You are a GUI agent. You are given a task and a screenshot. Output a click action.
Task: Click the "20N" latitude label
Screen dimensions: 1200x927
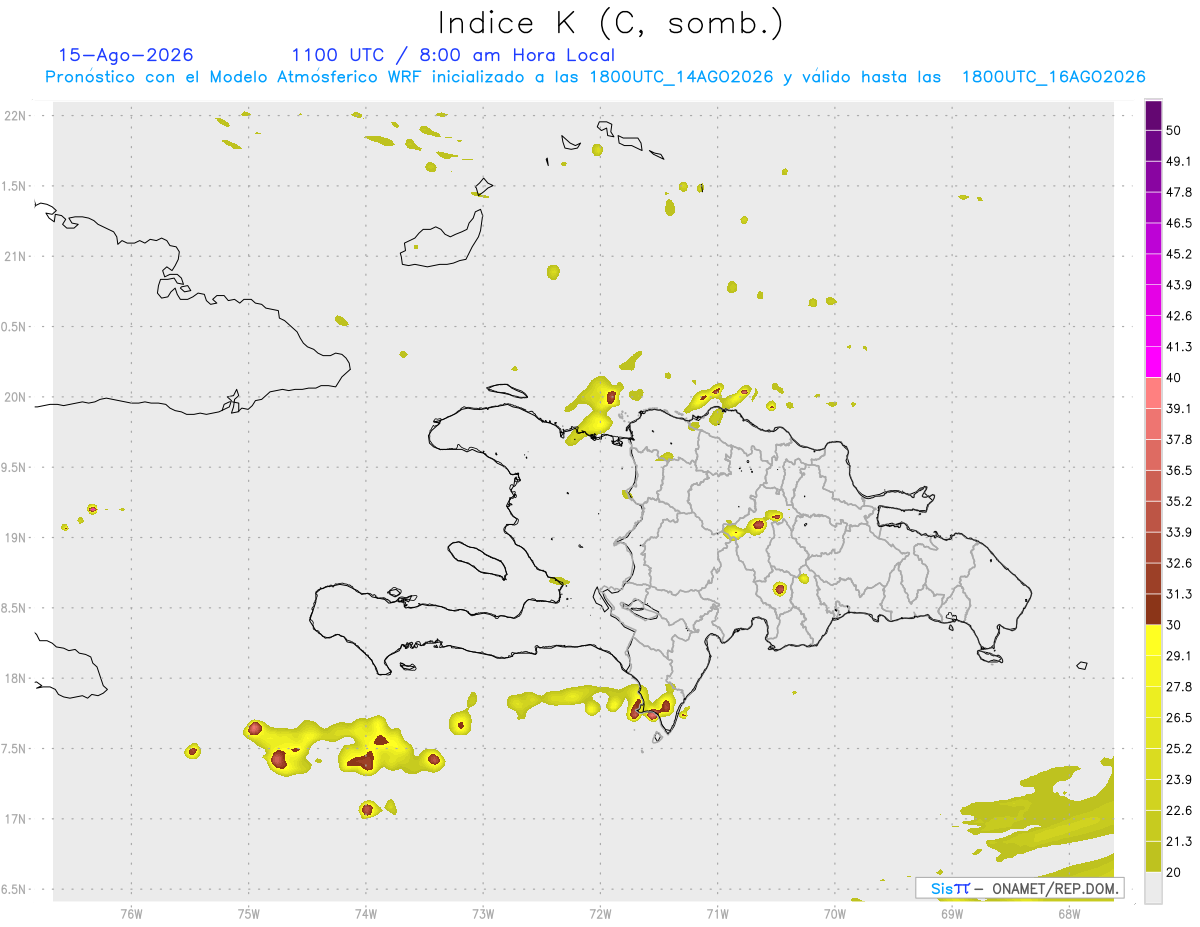pos(15,397)
